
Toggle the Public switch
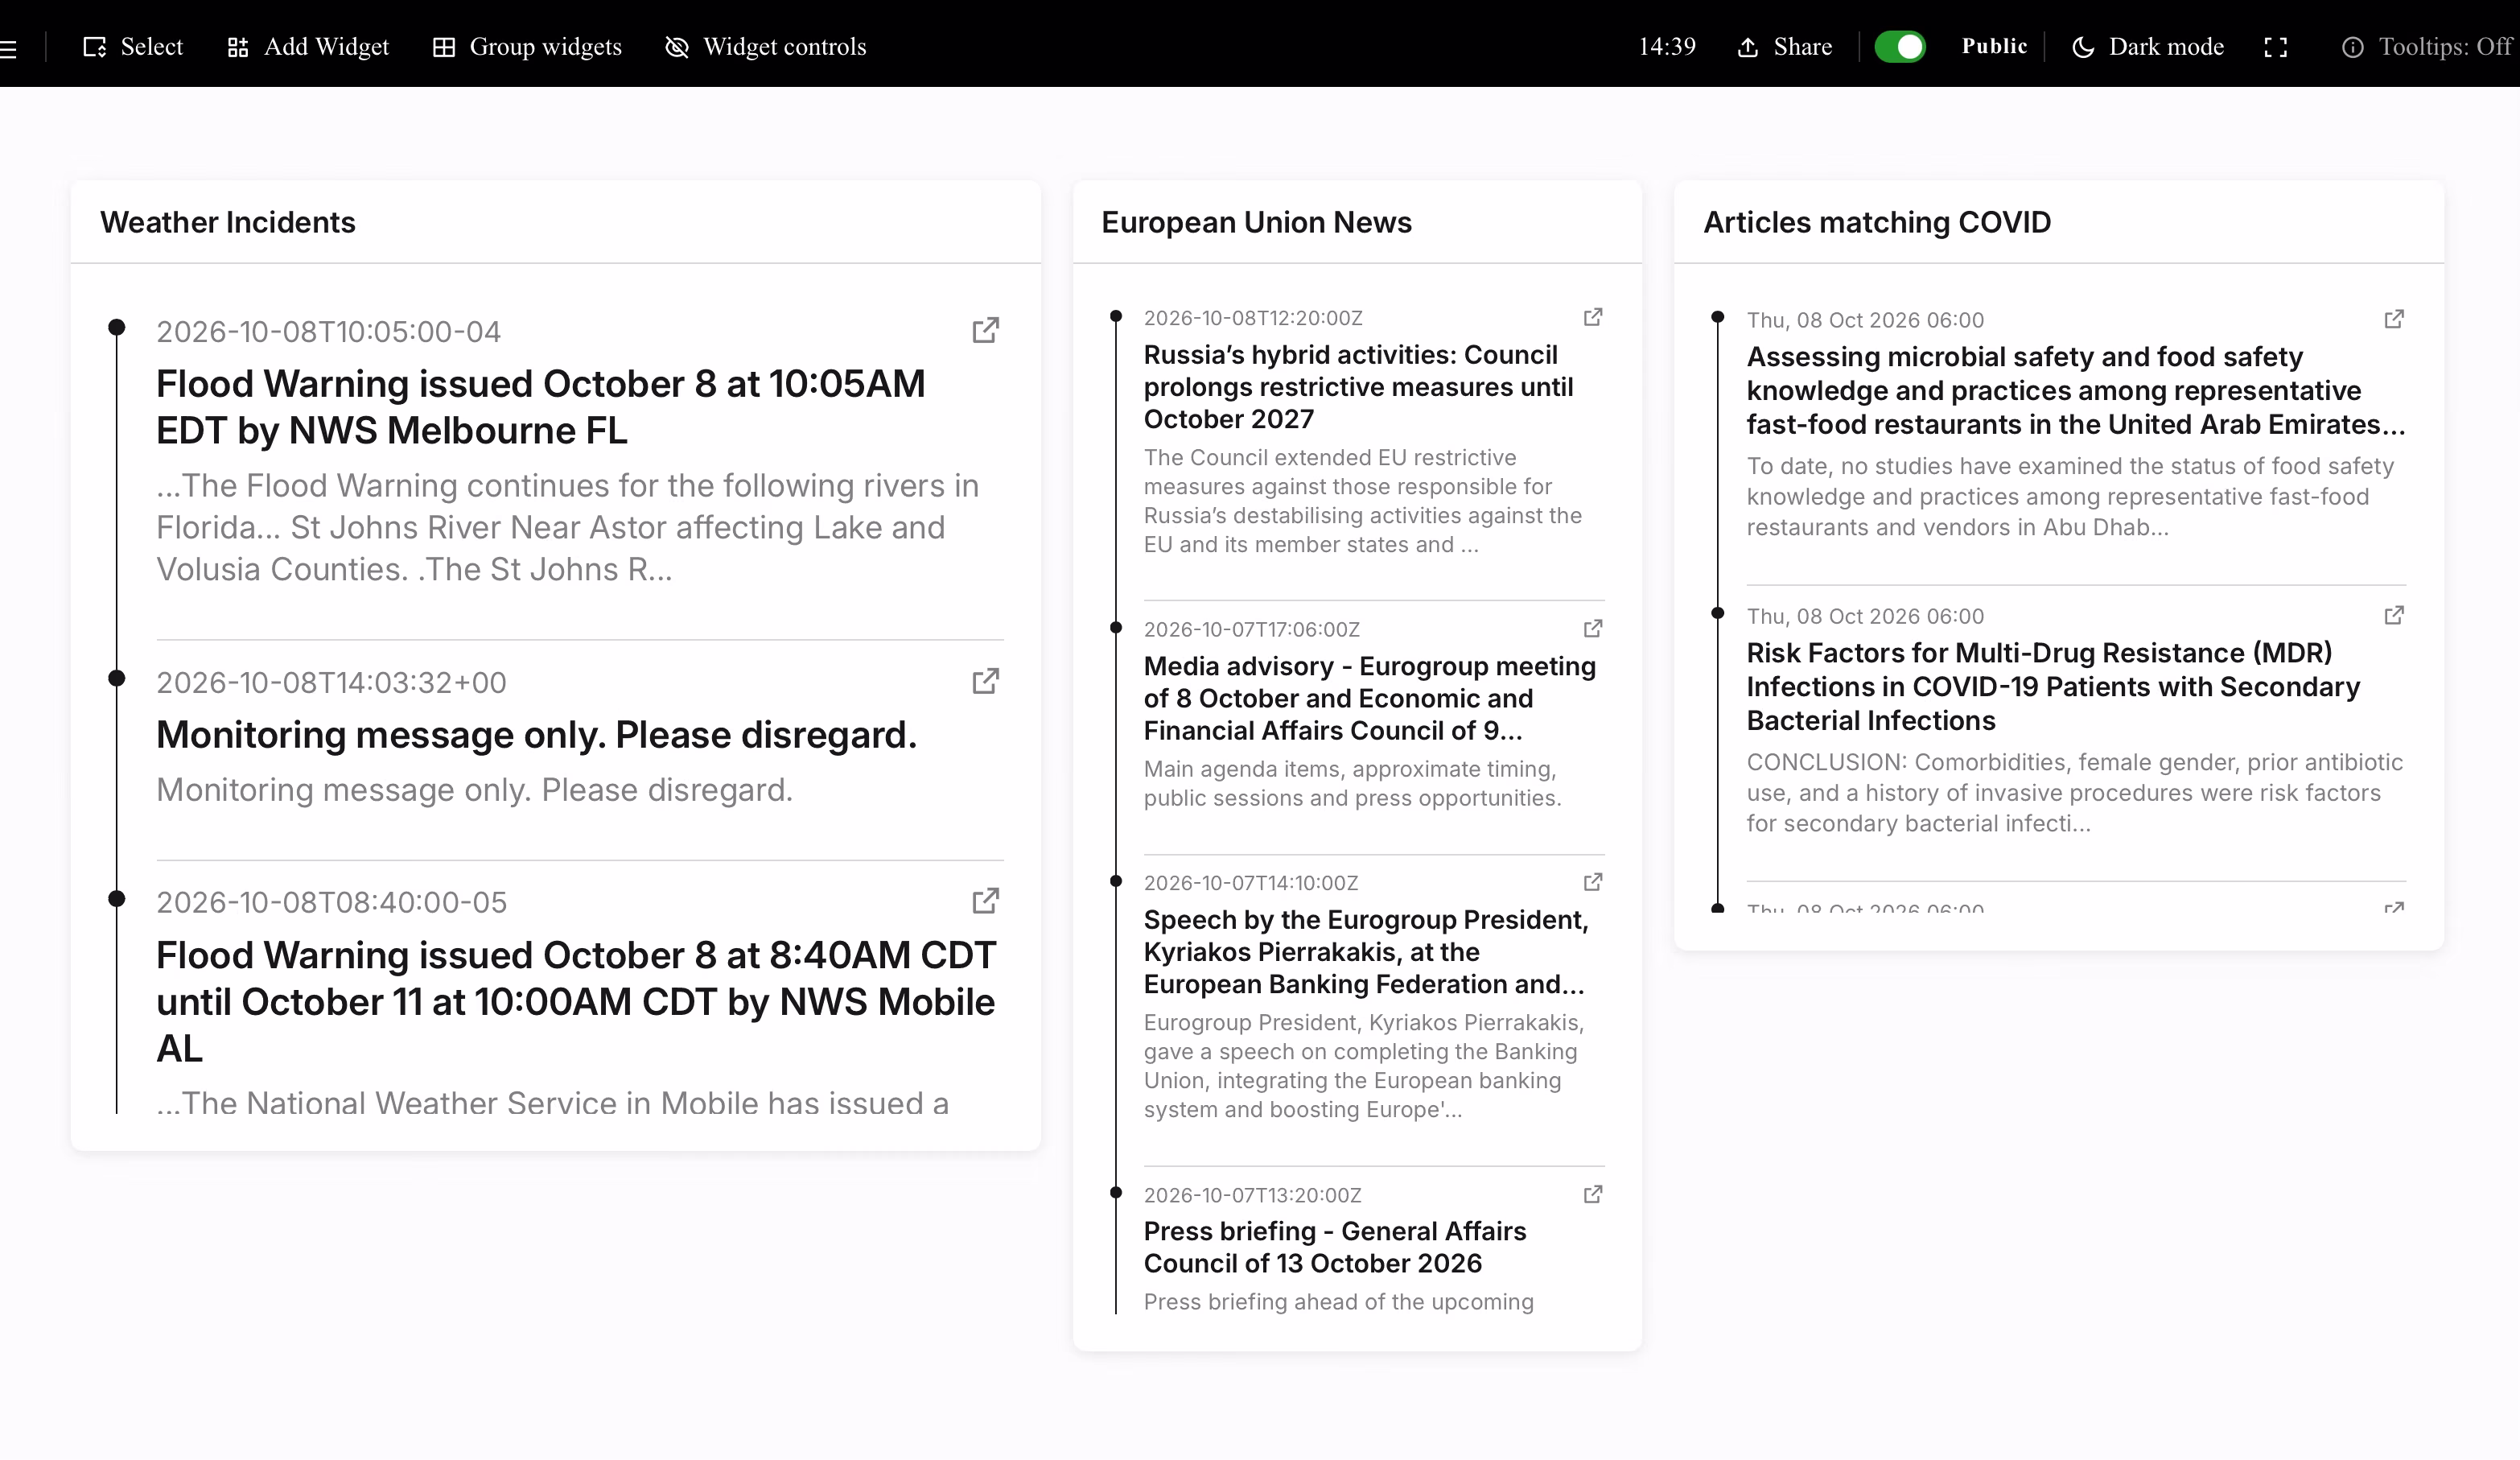click(x=1900, y=47)
